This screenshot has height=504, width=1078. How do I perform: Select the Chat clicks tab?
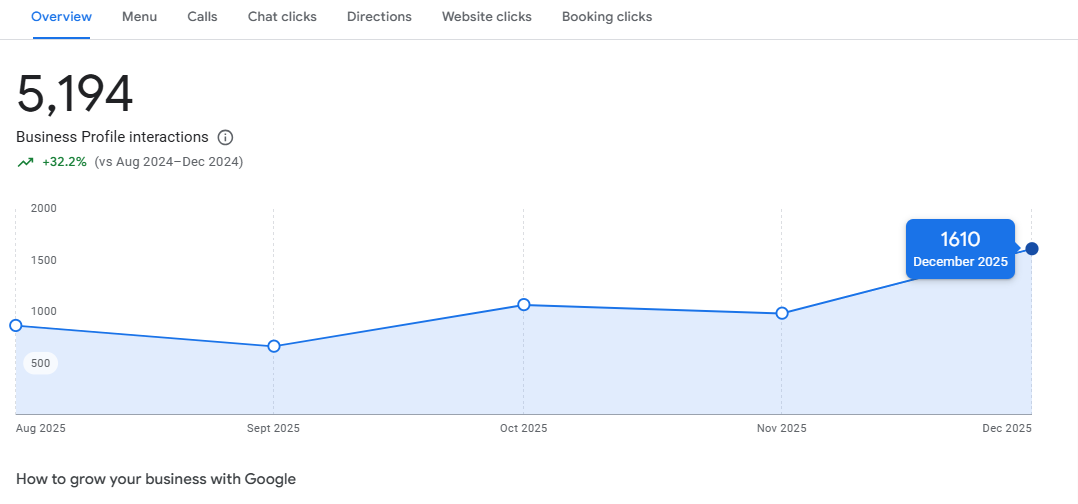pos(282,17)
